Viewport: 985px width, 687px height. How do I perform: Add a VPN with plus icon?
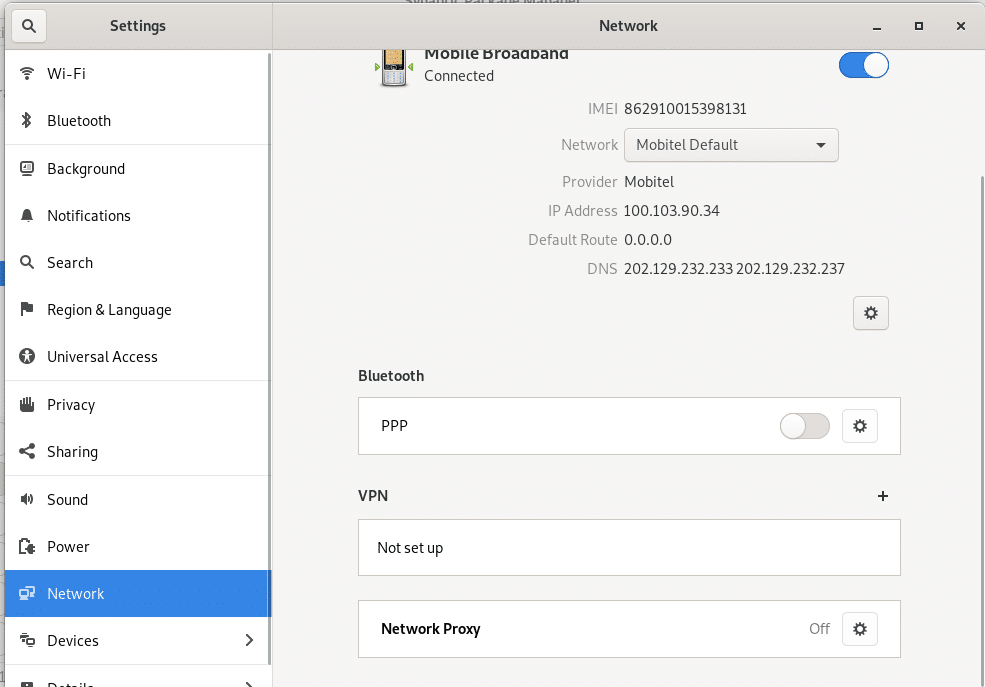tap(883, 496)
